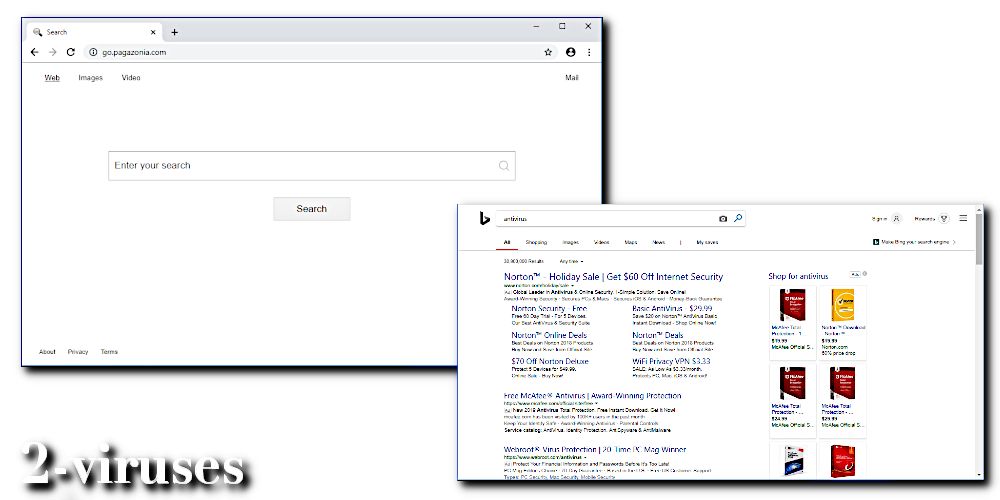1000x500 pixels.
Task: Close the Search tab
Action: pyautogui.click(x=153, y=33)
